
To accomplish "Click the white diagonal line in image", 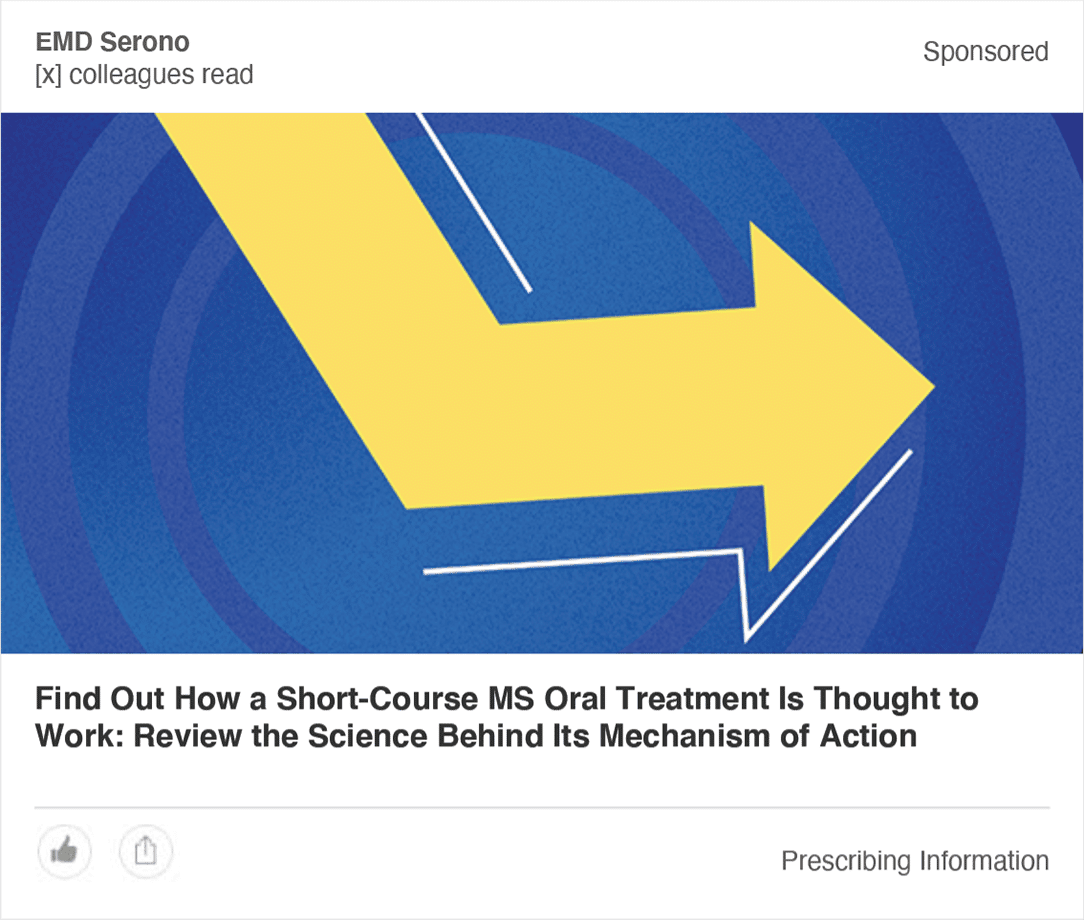I will click(x=474, y=202).
